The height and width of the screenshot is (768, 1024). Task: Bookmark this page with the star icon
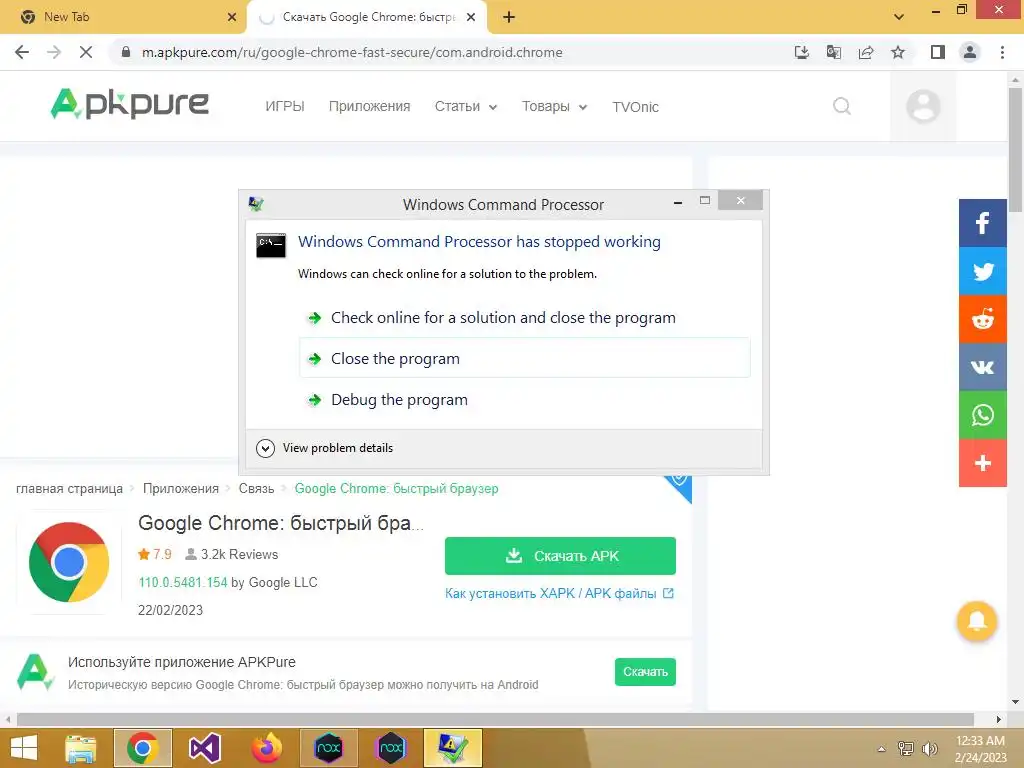tap(898, 52)
